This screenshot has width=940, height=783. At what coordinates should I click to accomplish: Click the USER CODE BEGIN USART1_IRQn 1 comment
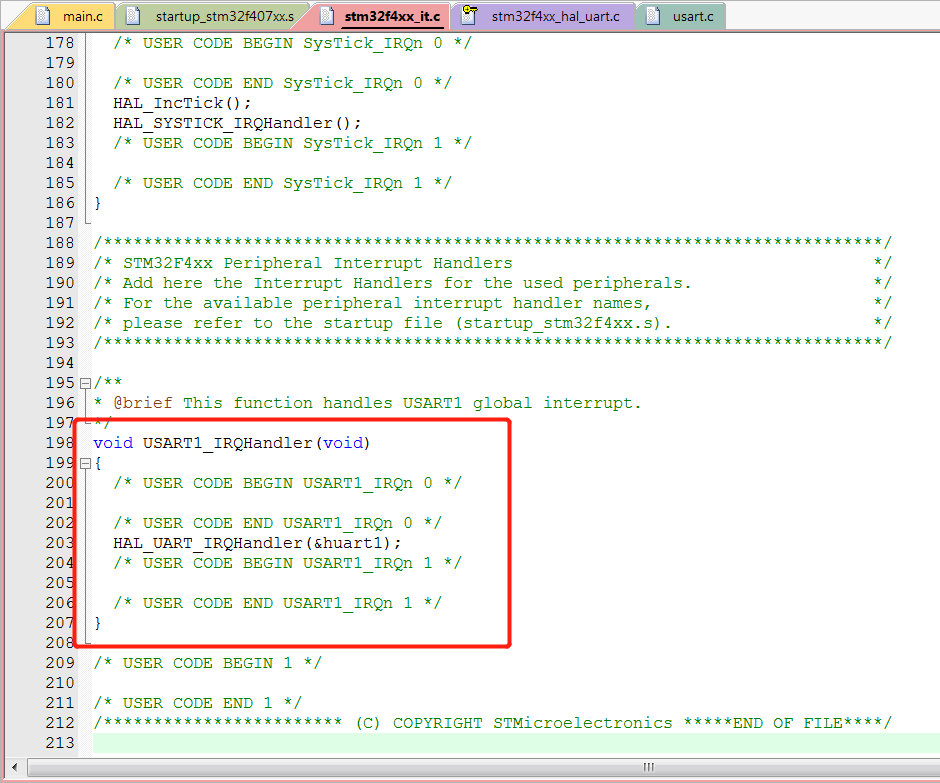(x=288, y=563)
